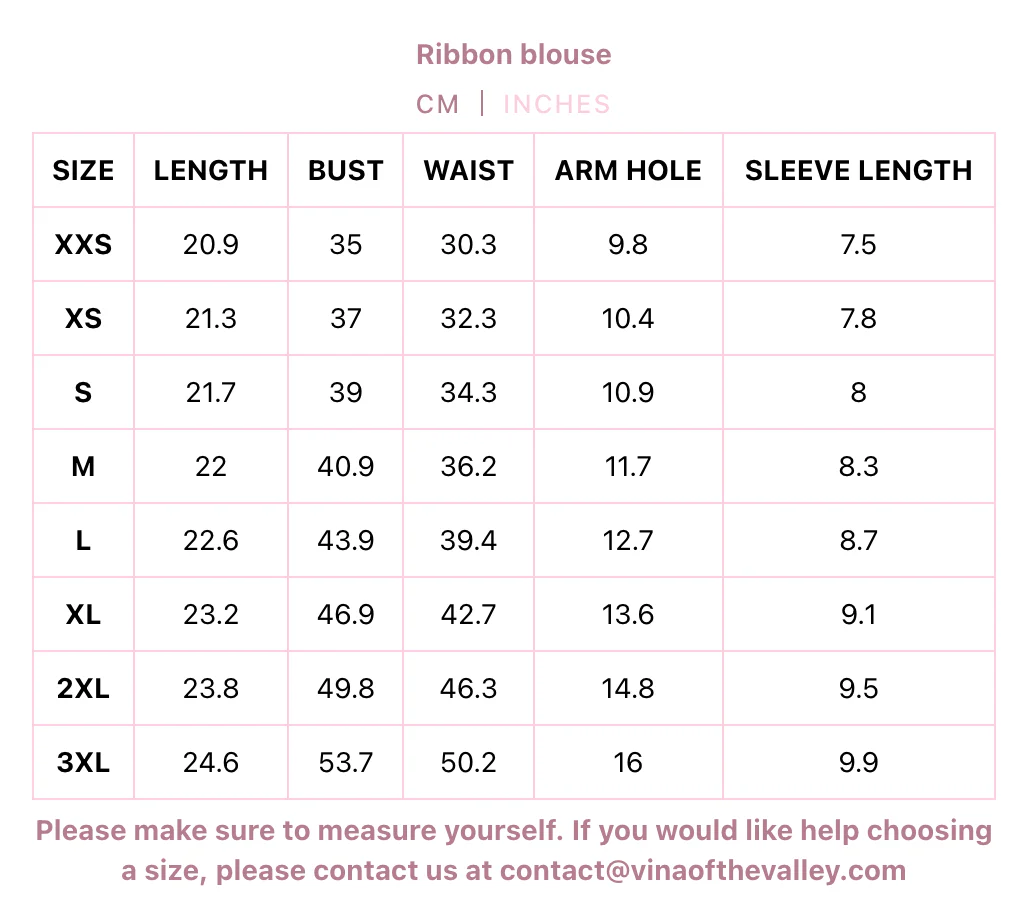Click the SLEEVE LENGTH column header
This screenshot has height=908, width=1030.
pos(858,170)
